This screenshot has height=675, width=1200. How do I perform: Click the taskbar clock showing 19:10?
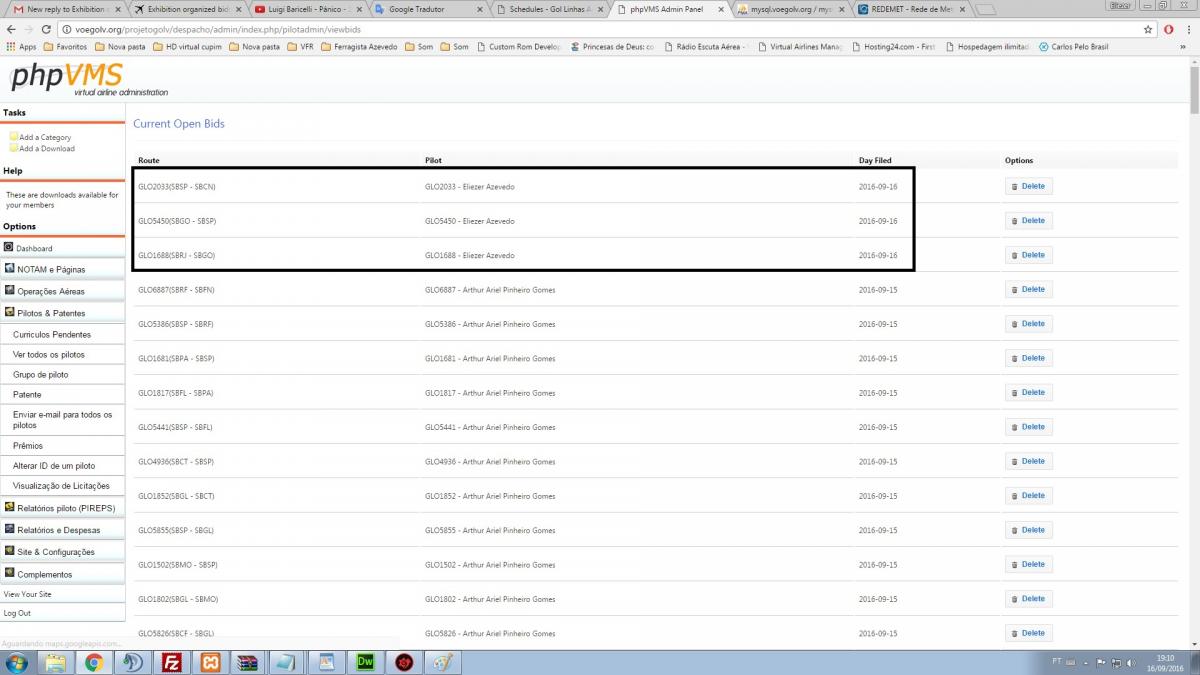pos(1166,662)
